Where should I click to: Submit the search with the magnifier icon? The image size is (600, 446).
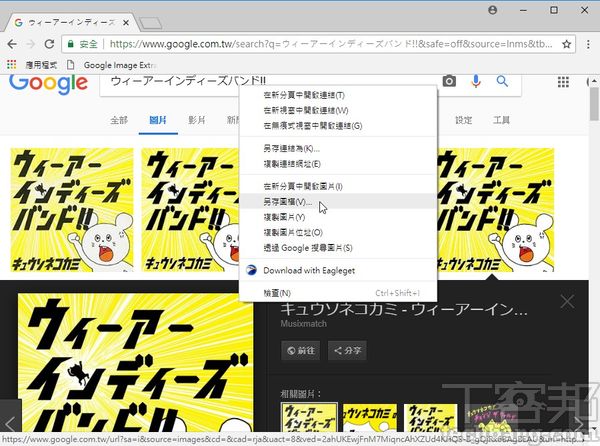pos(502,81)
